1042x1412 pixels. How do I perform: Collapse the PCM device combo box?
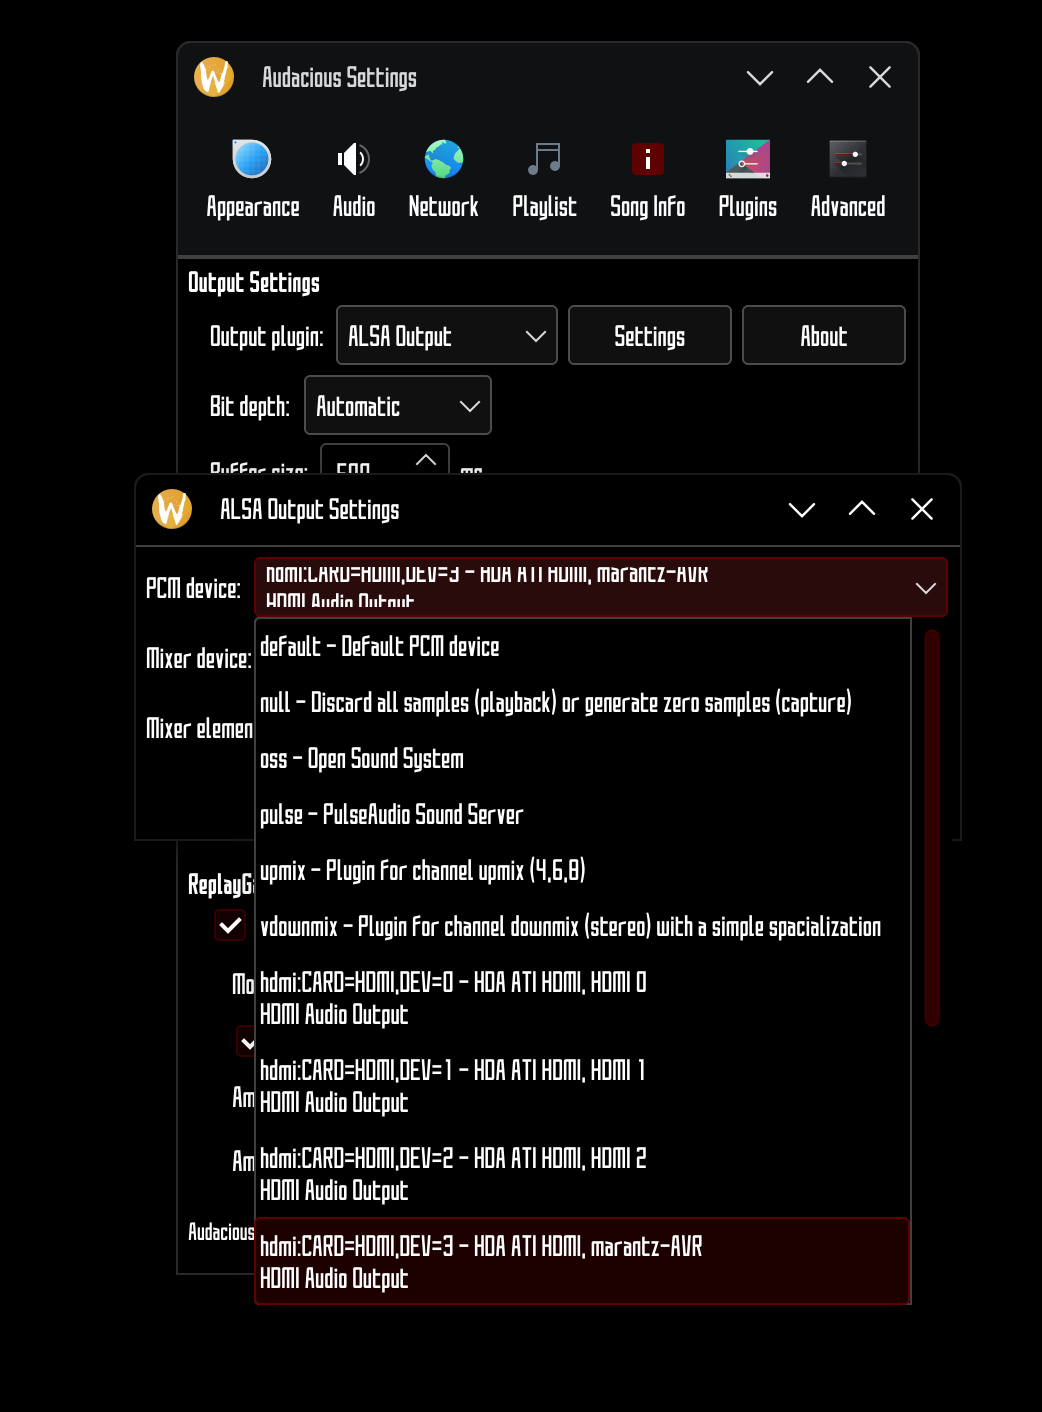point(601,588)
